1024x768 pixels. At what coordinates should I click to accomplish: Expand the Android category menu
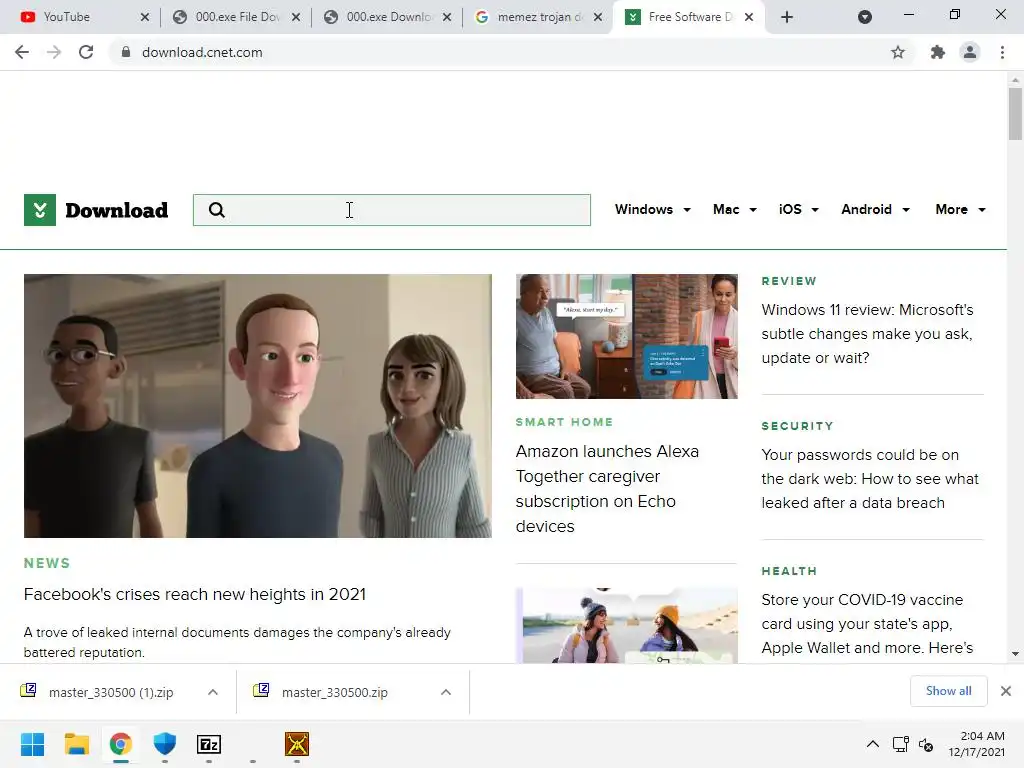[x=875, y=210]
